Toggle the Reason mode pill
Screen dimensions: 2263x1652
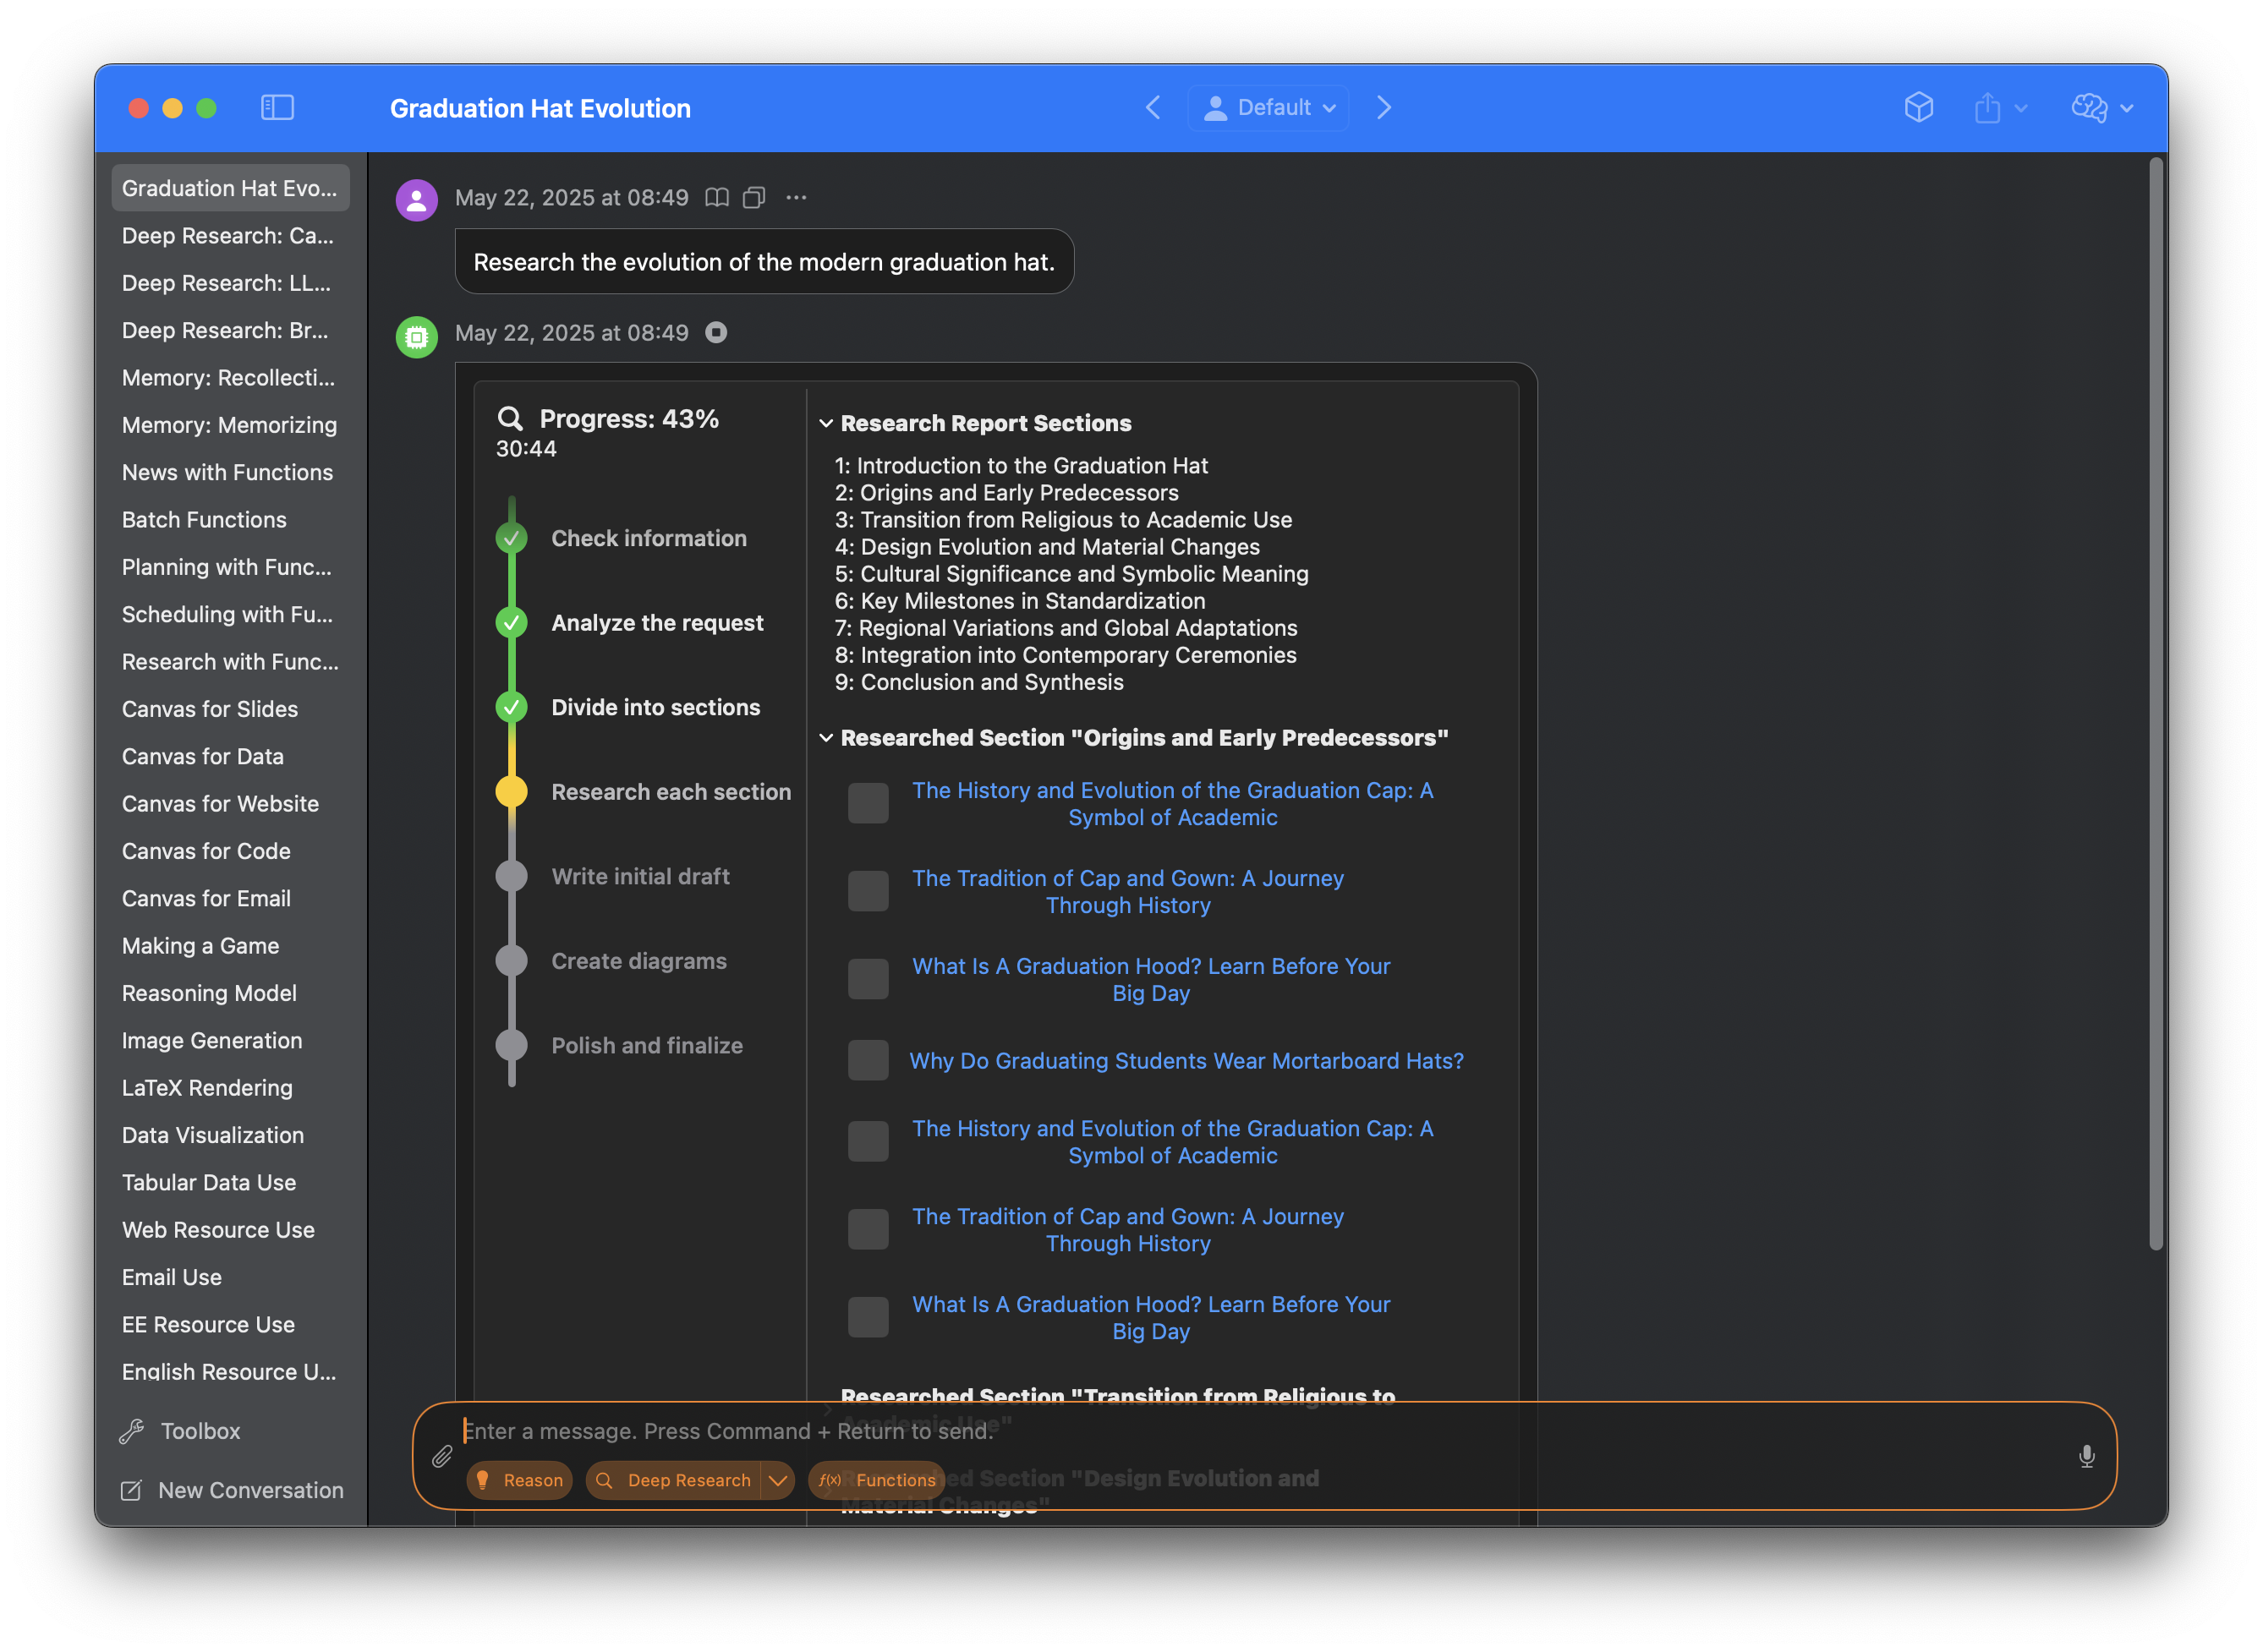click(x=519, y=1480)
